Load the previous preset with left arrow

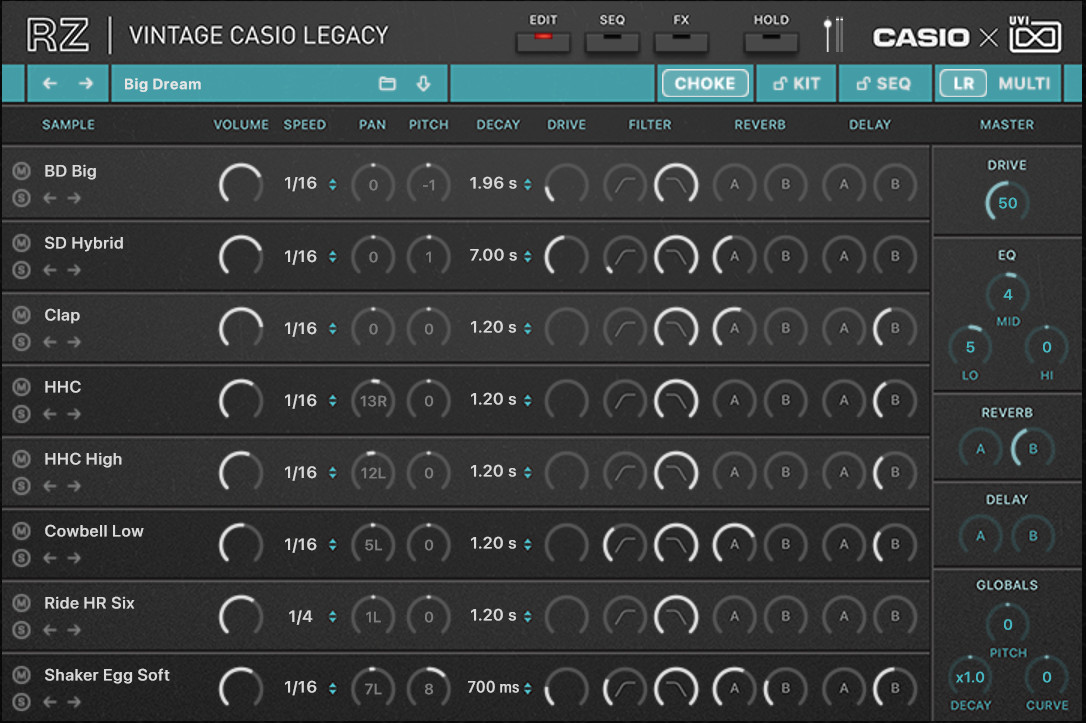[x=50, y=84]
